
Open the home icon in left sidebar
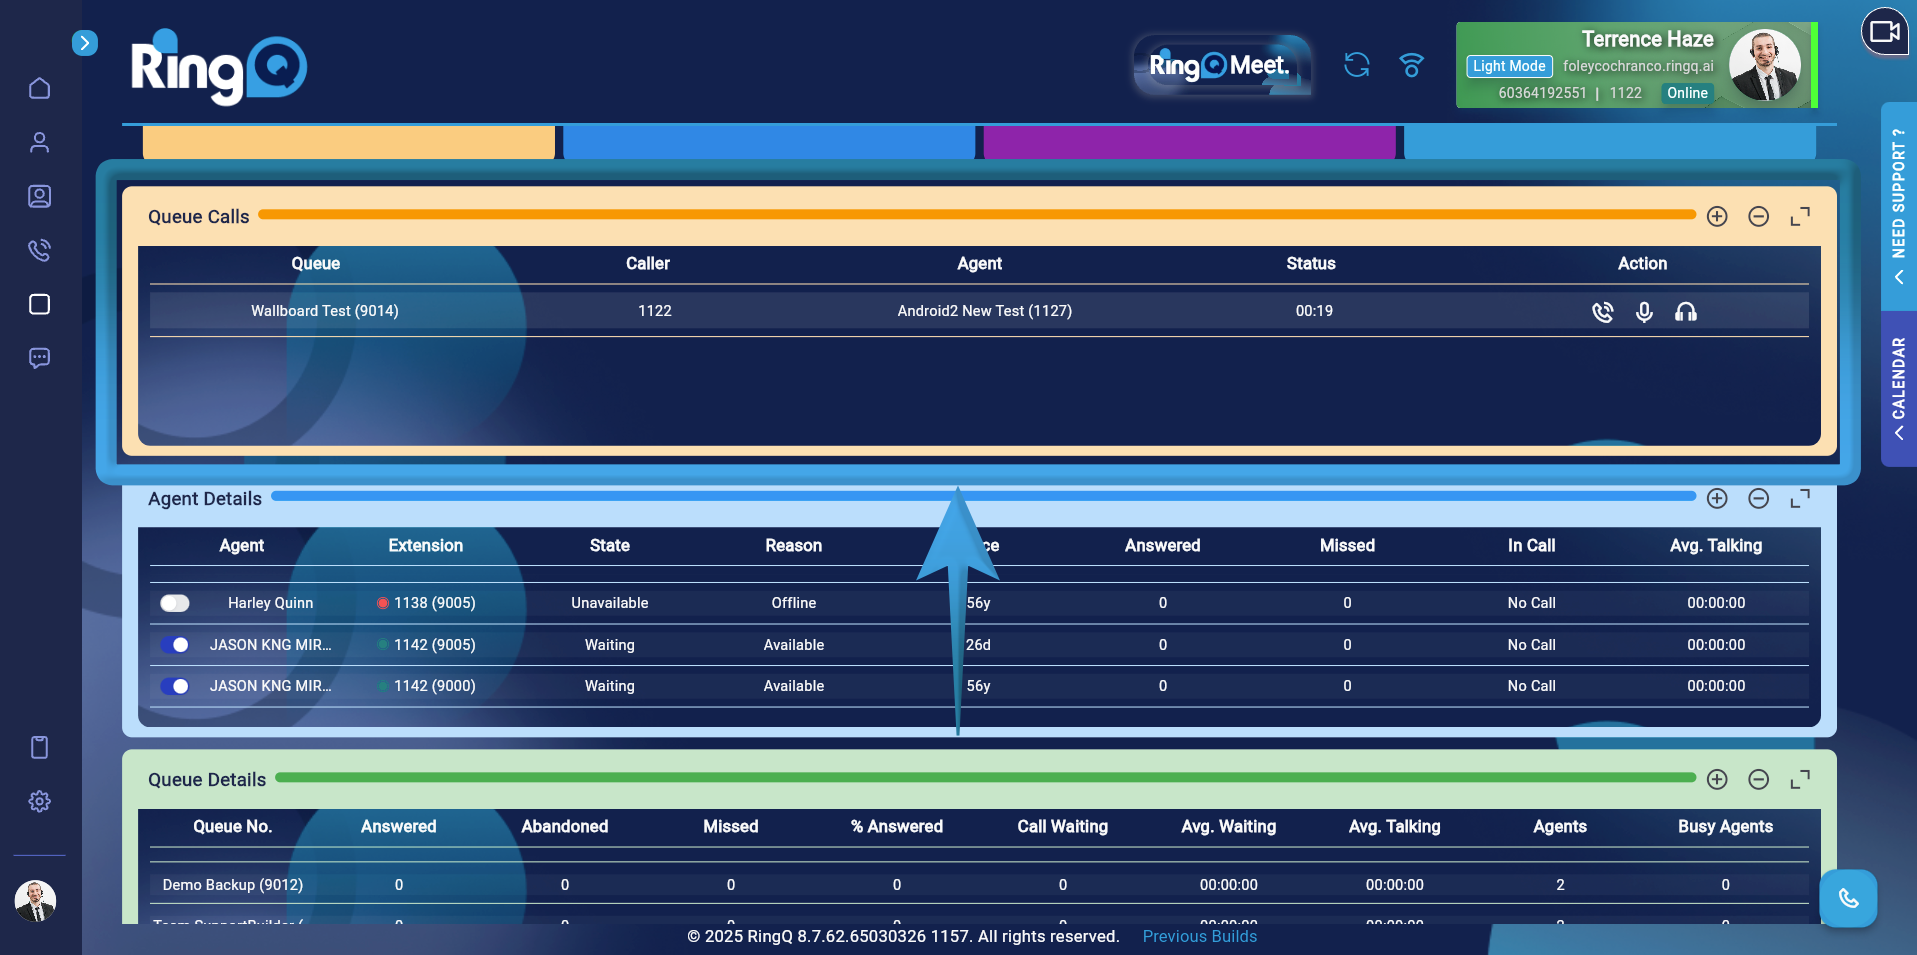tap(40, 88)
